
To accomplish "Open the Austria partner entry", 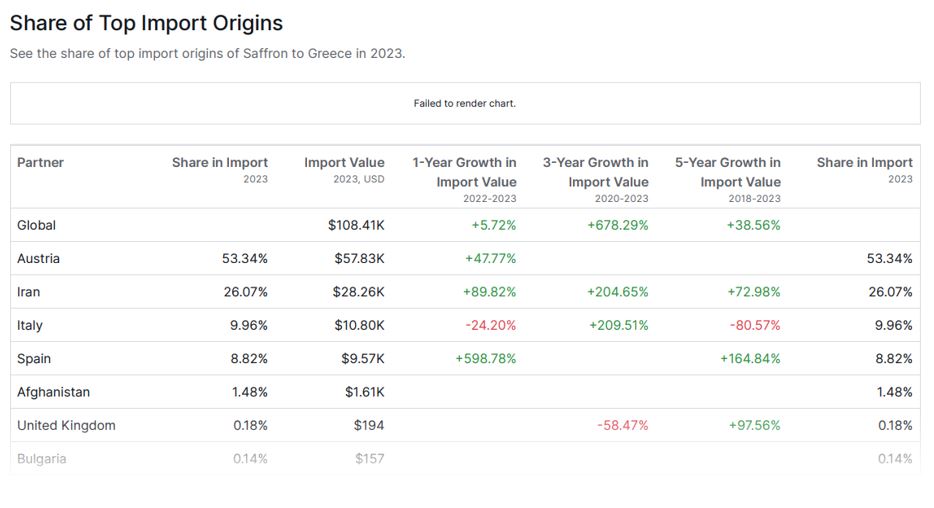I will 38,259.
